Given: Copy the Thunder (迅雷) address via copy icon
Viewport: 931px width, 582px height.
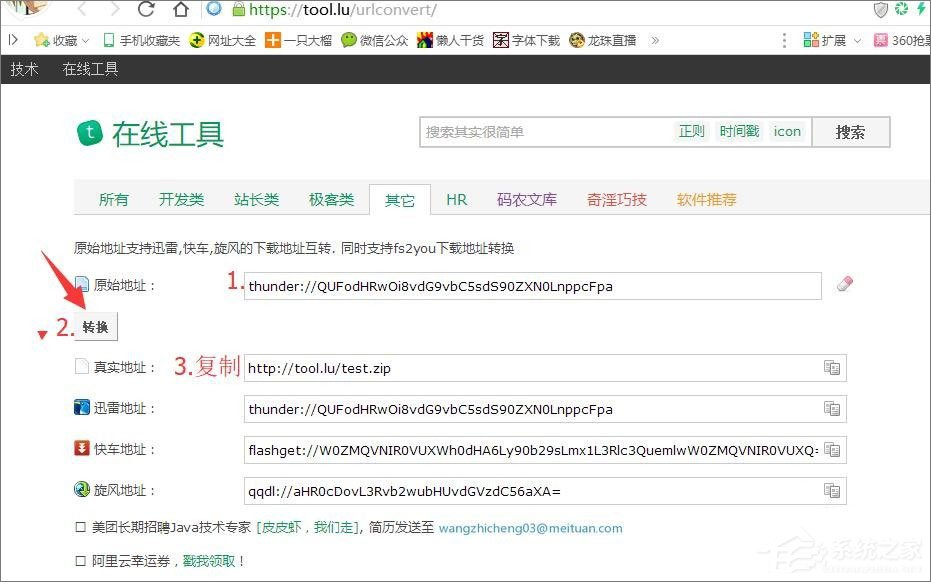Looking at the screenshot, I should click(x=831, y=409).
